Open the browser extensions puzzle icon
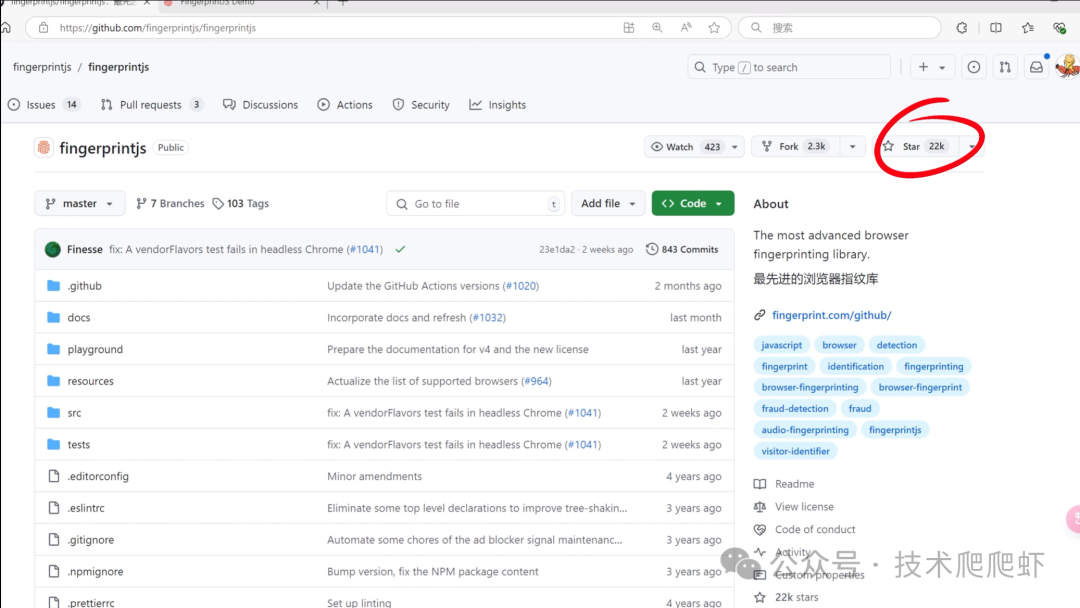This screenshot has width=1080, height=608. [x=962, y=28]
